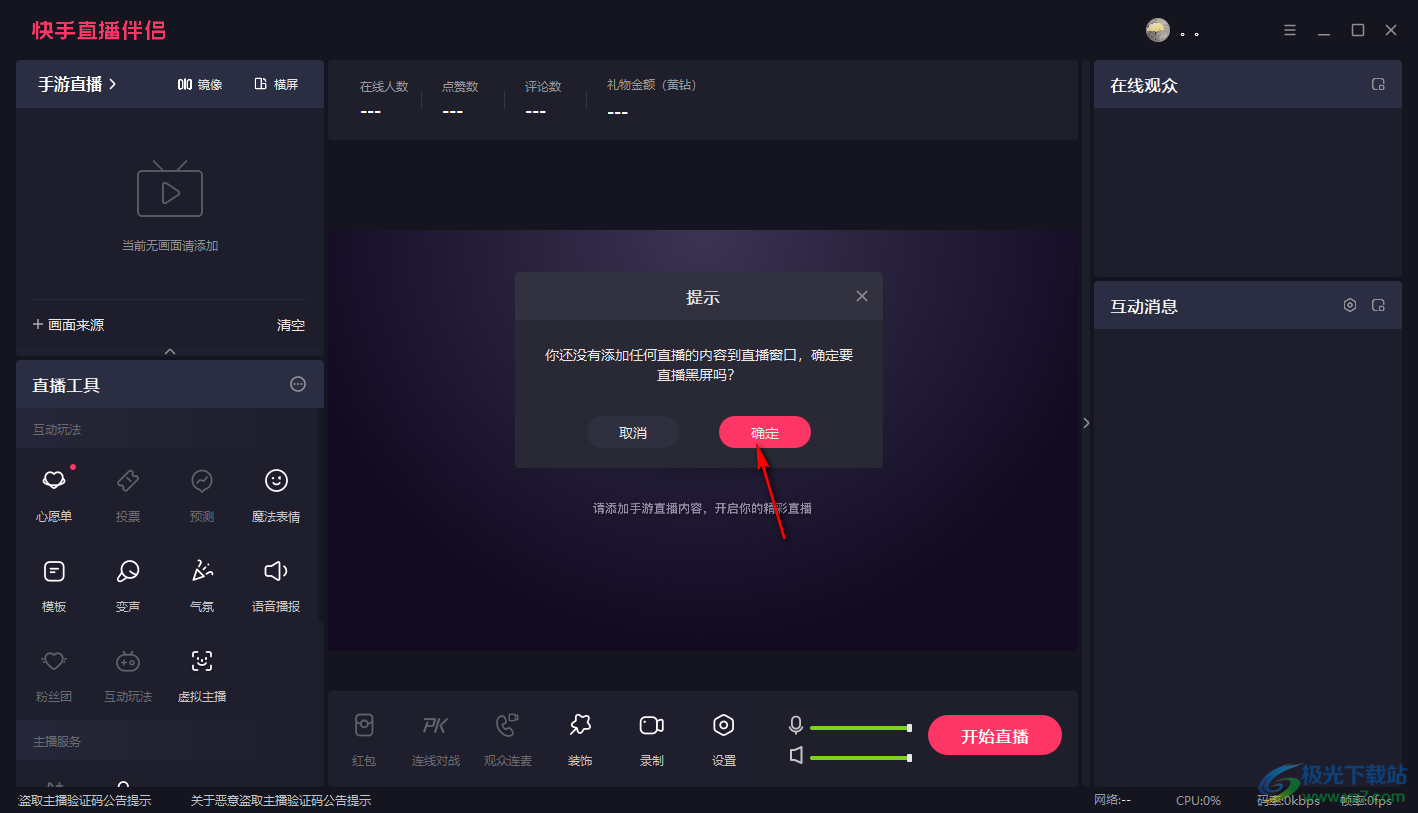The image size is (1418, 813).
Task: Click the 在线人数 statistic
Action: click(x=384, y=98)
